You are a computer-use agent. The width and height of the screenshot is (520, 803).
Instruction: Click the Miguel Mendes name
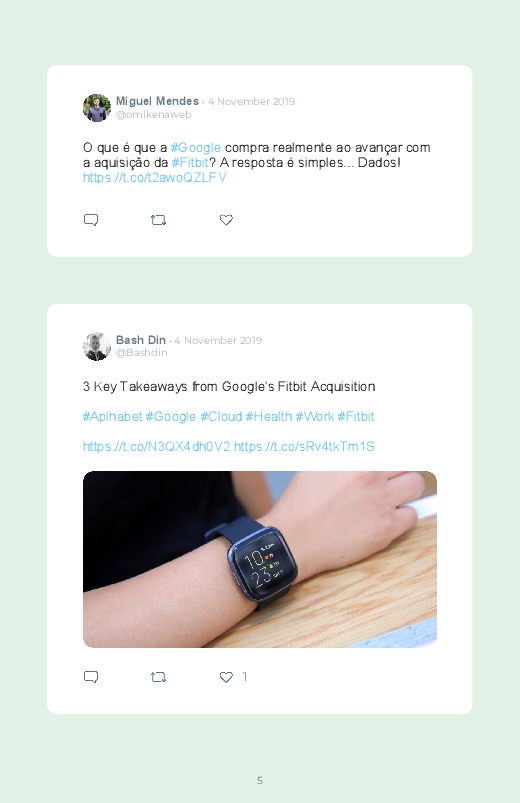click(x=157, y=101)
